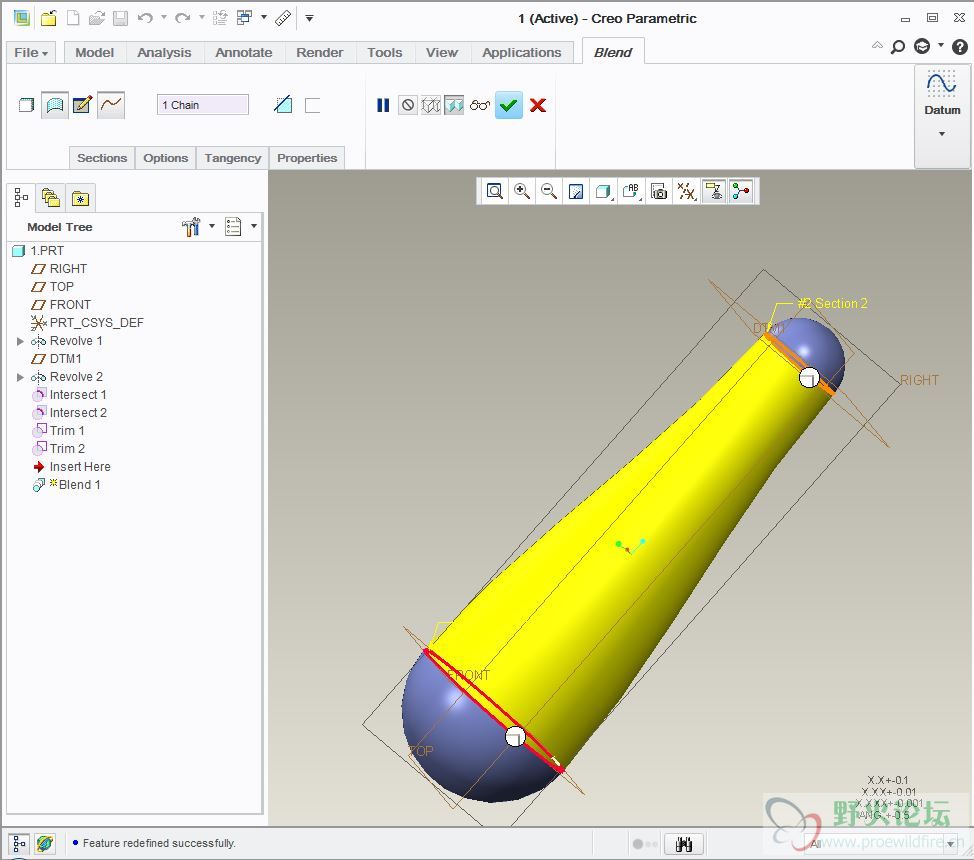Screen dimensions: 974x860
Task: Open Customize Quick Access Toolbar dropdown
Action: tap(309, 18)
